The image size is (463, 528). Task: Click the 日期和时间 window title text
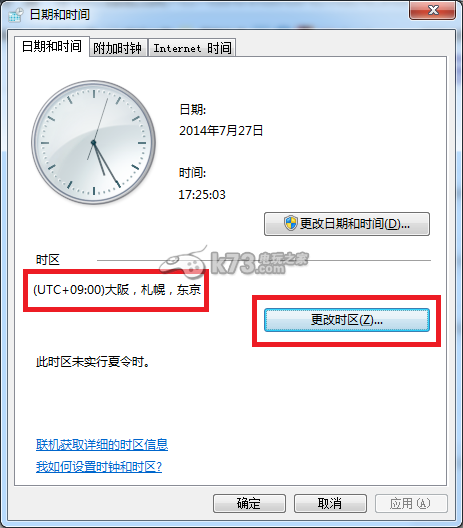(x=60, y=14)
